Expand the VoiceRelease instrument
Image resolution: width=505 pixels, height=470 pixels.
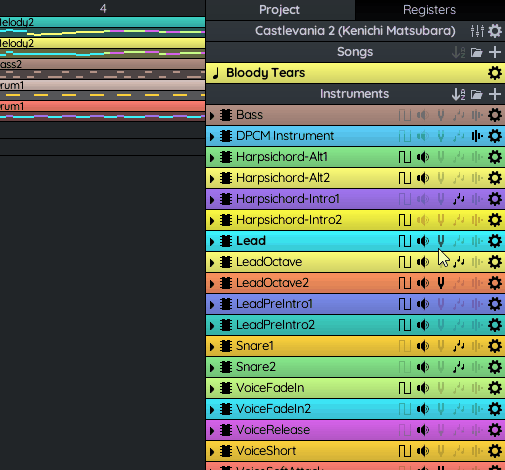tap(212, 430)
